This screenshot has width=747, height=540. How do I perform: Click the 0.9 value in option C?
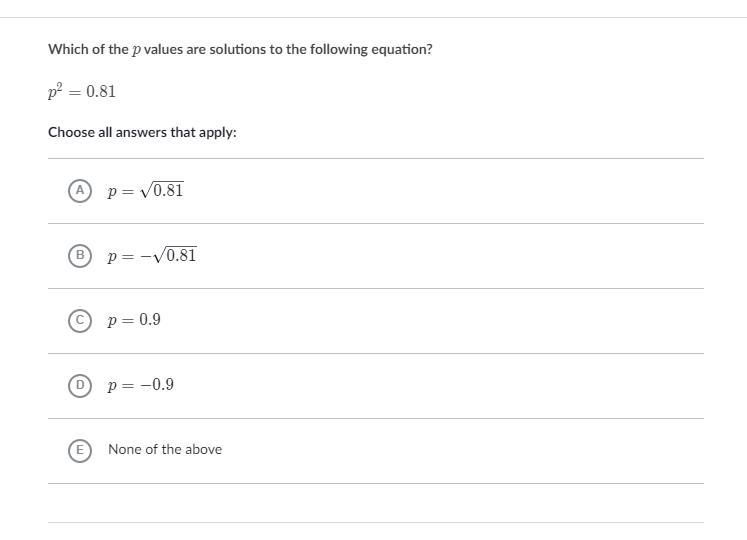(x=150, y=320)
